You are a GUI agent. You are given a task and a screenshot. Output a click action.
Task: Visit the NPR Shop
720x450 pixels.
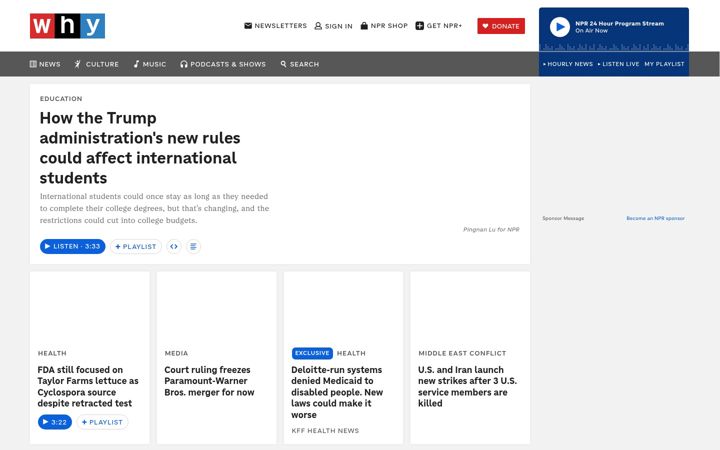[x=384, y=26]
